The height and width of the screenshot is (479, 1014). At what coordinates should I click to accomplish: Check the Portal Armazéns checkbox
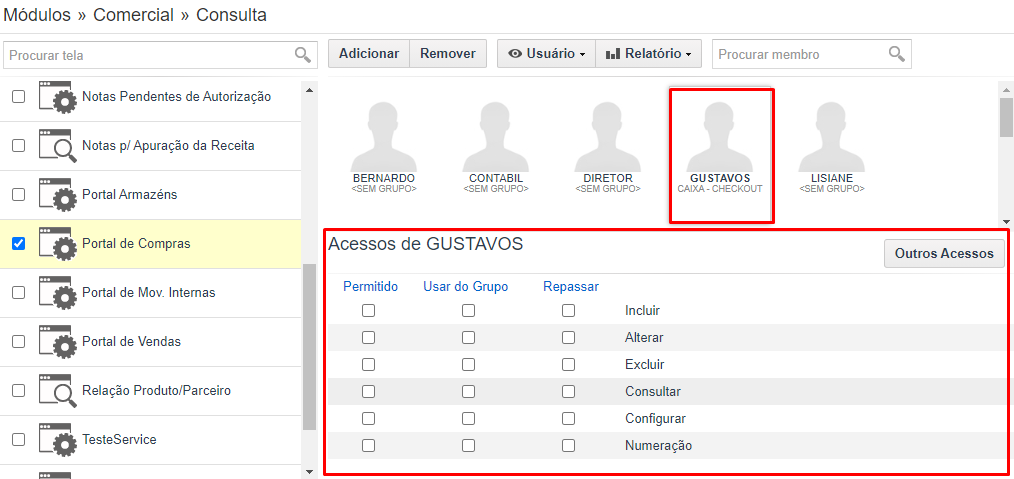click(19, 195)
